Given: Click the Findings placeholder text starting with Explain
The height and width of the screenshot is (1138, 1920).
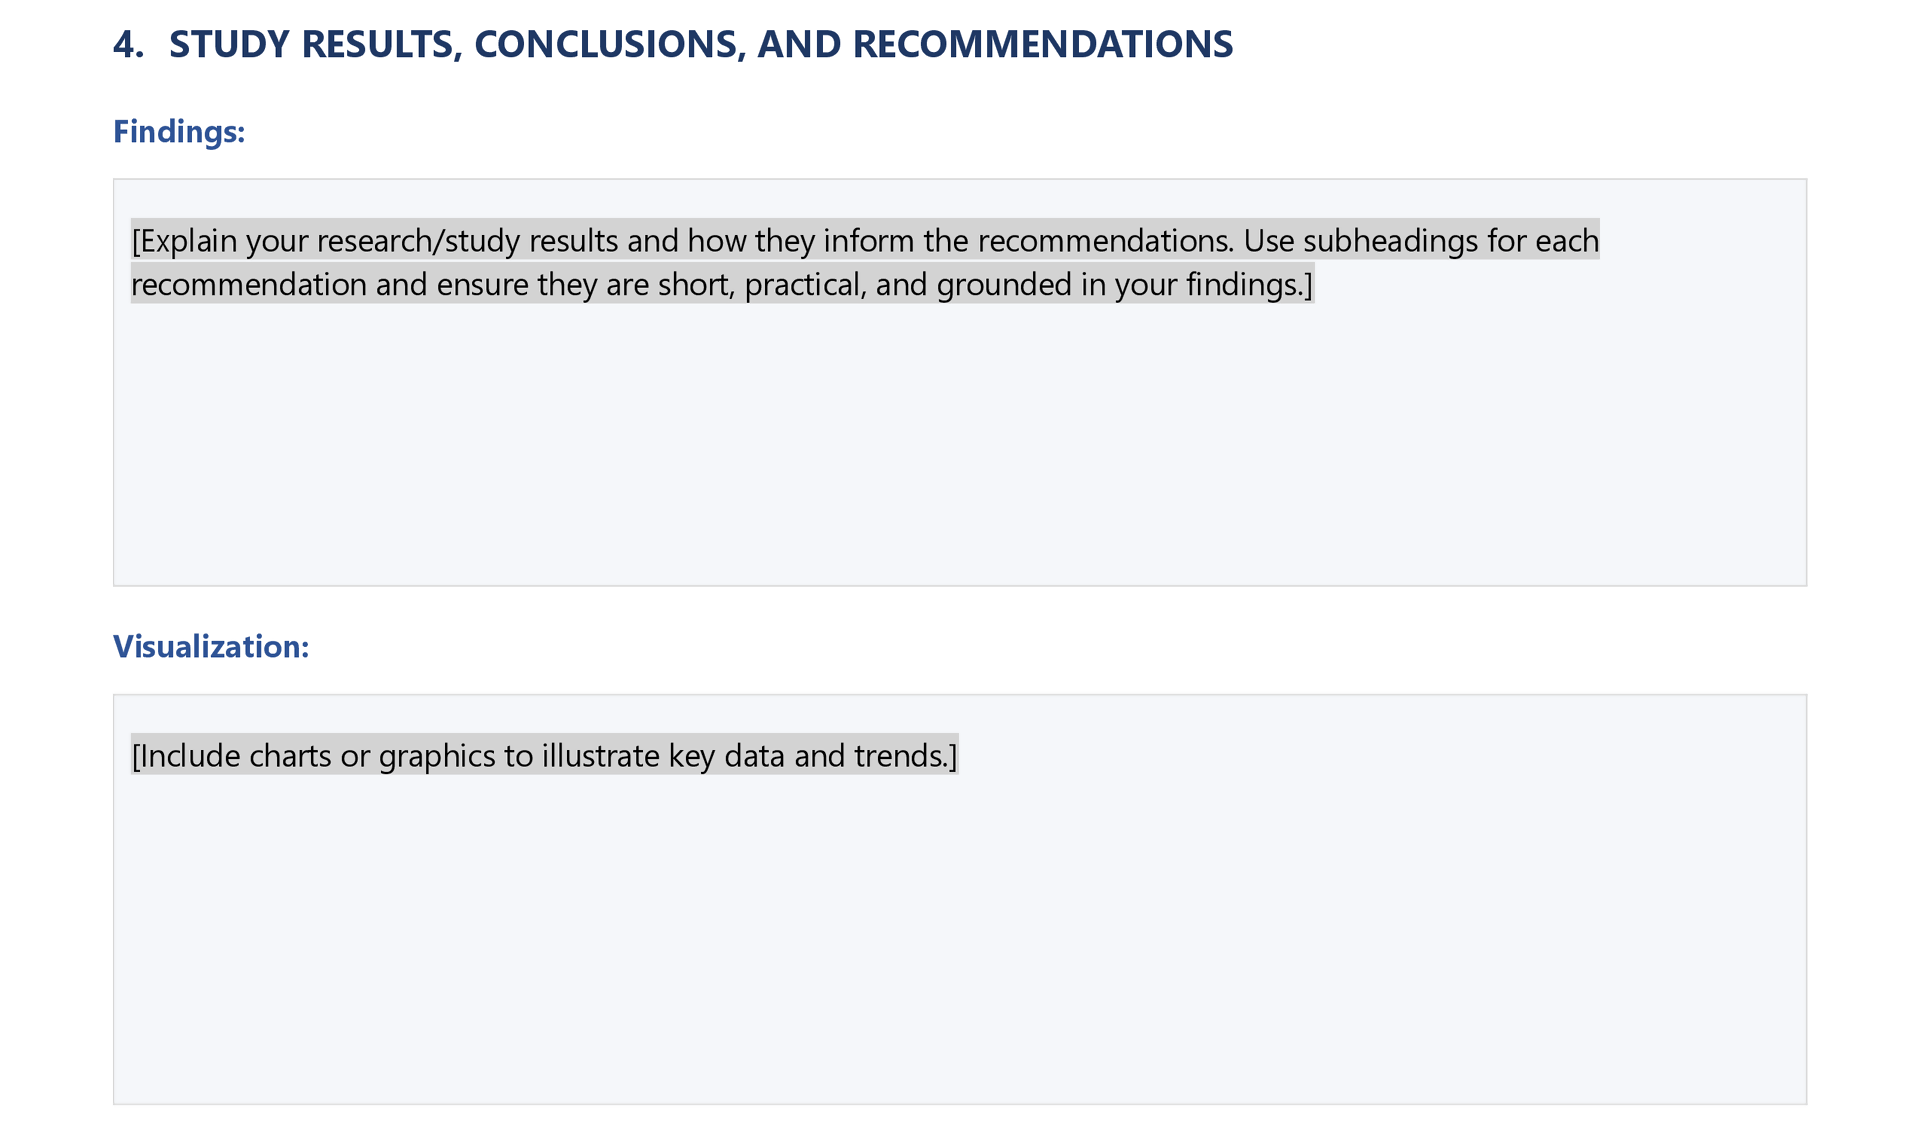Looking at the screenshot, I should point(188,241).
